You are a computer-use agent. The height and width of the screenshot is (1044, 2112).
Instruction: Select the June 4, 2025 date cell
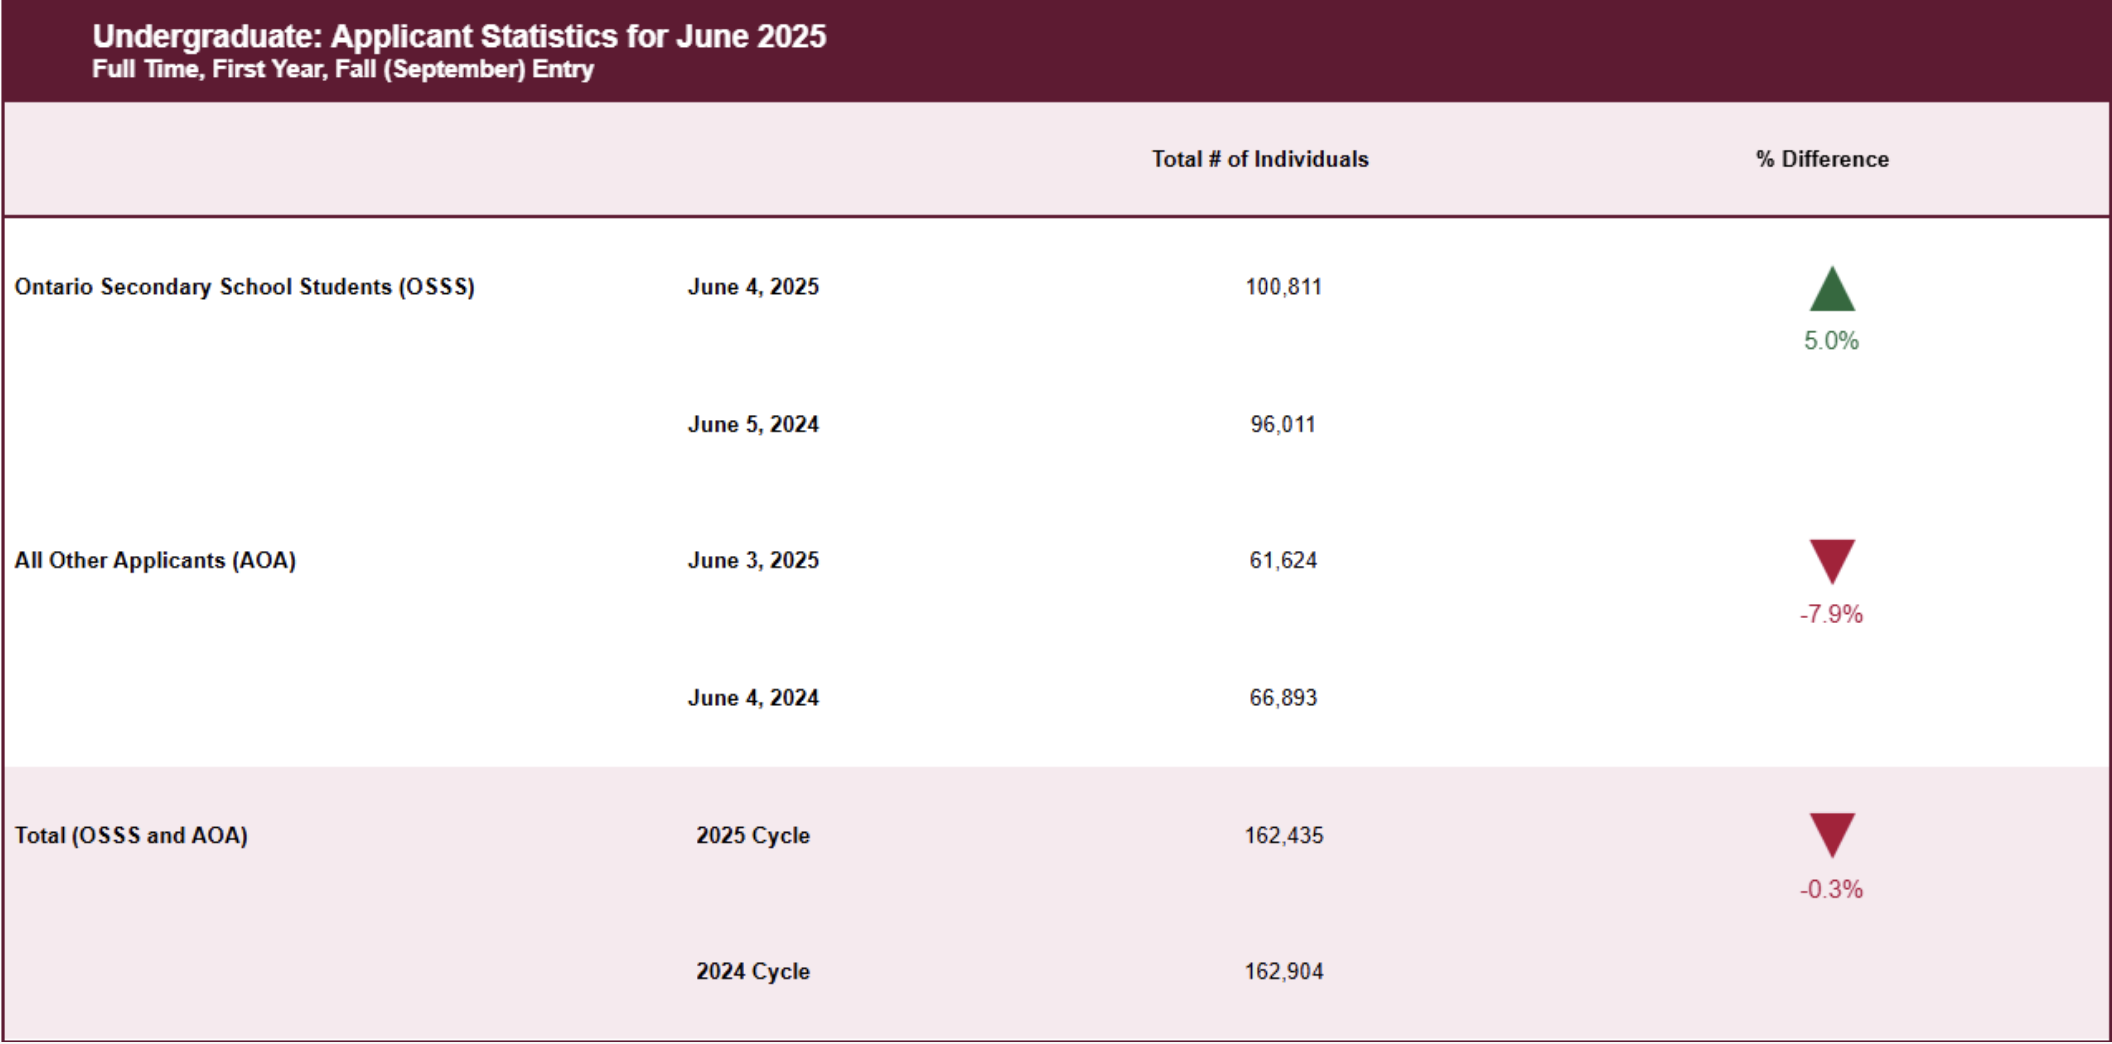pos(753,287)
